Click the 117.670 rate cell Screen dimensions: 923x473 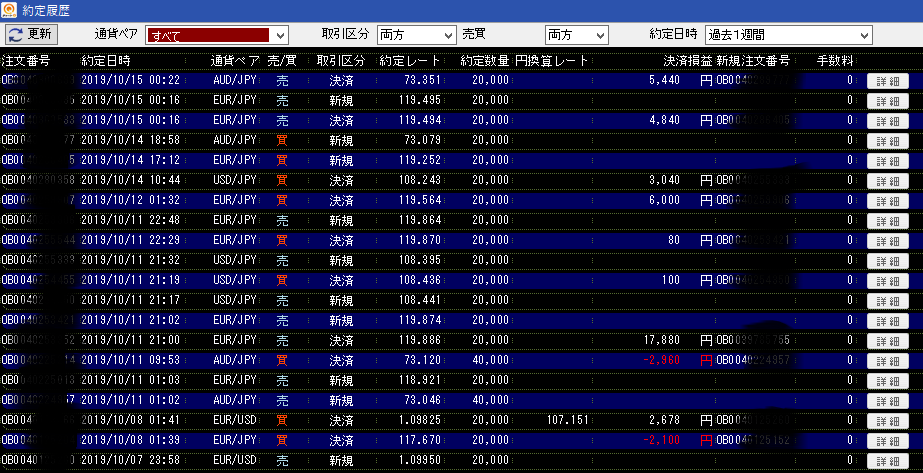[x=420, y=440]
